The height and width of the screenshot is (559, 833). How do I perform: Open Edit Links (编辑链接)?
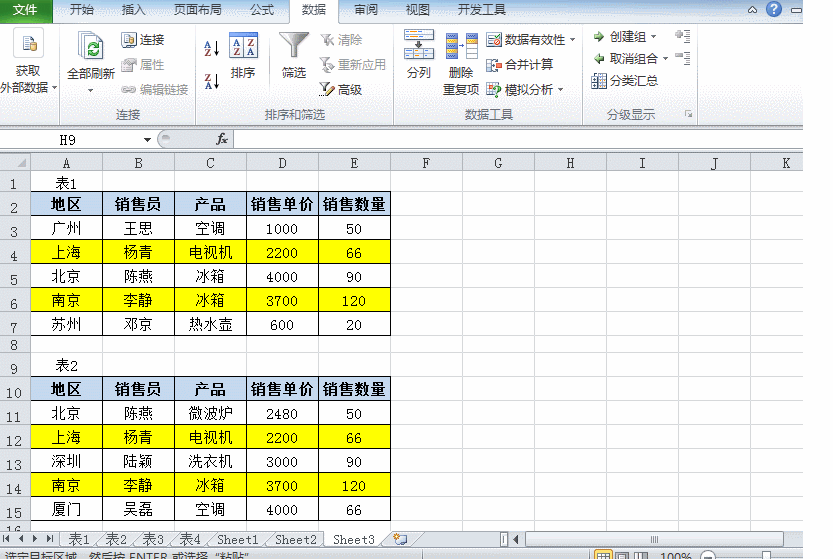(x=155, y=90)
